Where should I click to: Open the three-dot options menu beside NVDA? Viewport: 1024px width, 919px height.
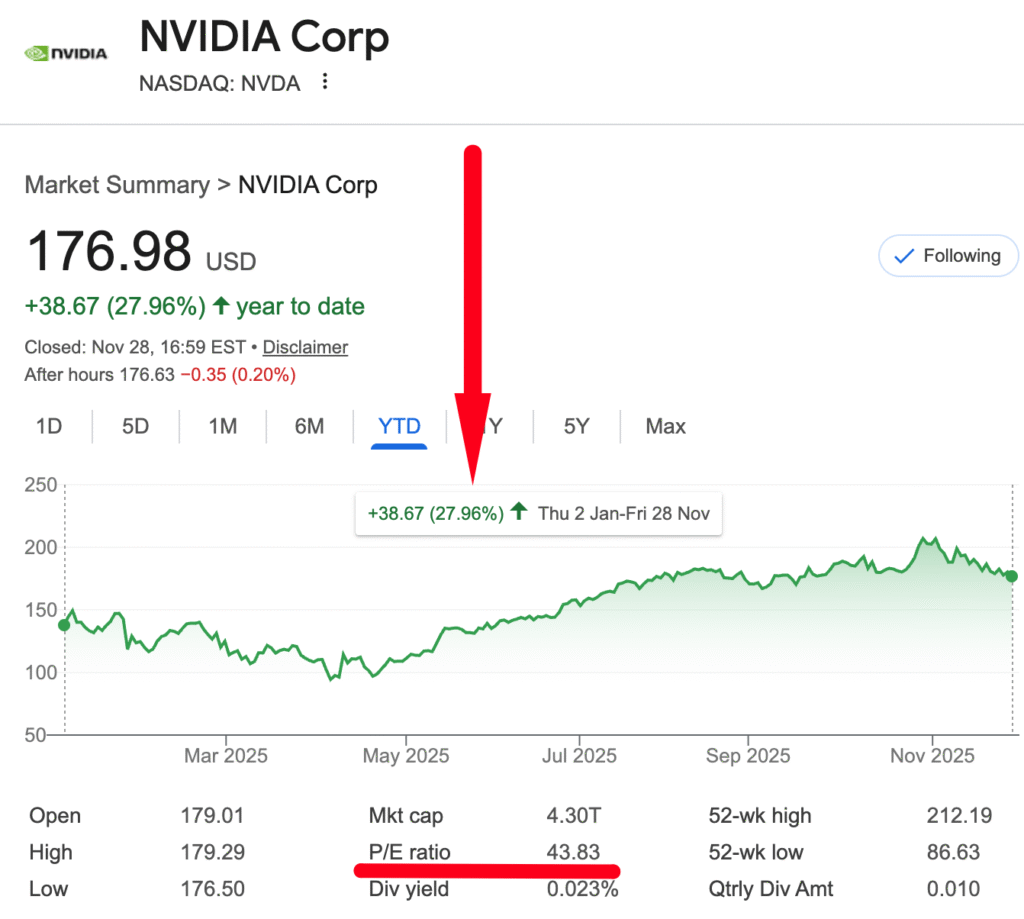point(324,82)
